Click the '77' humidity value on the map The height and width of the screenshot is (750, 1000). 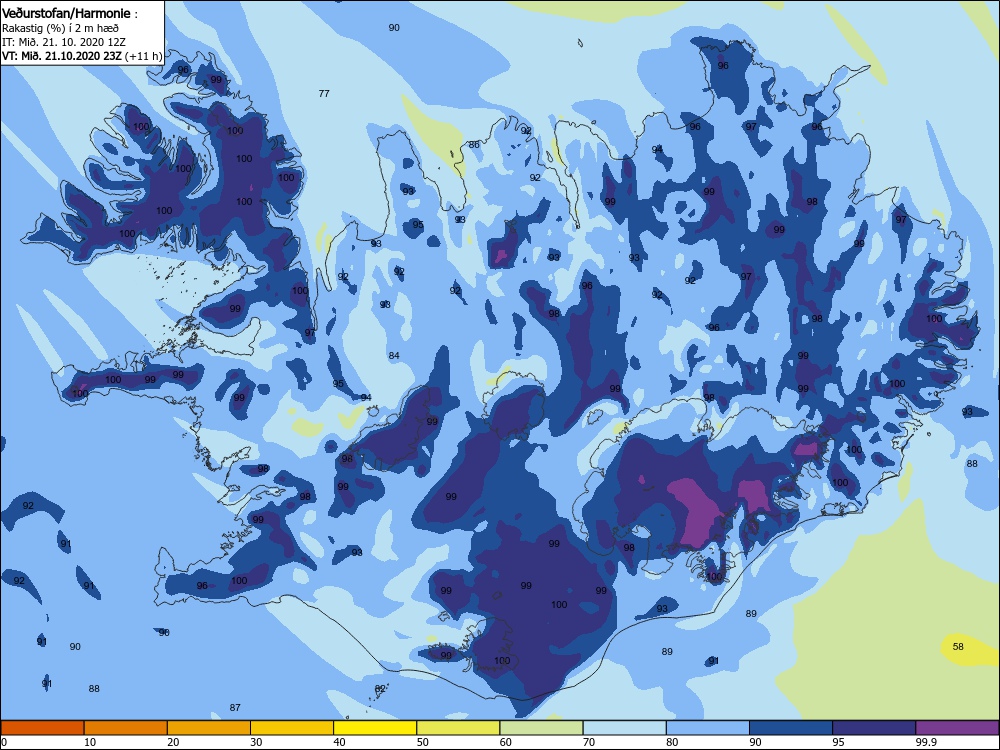click(324, 93)
